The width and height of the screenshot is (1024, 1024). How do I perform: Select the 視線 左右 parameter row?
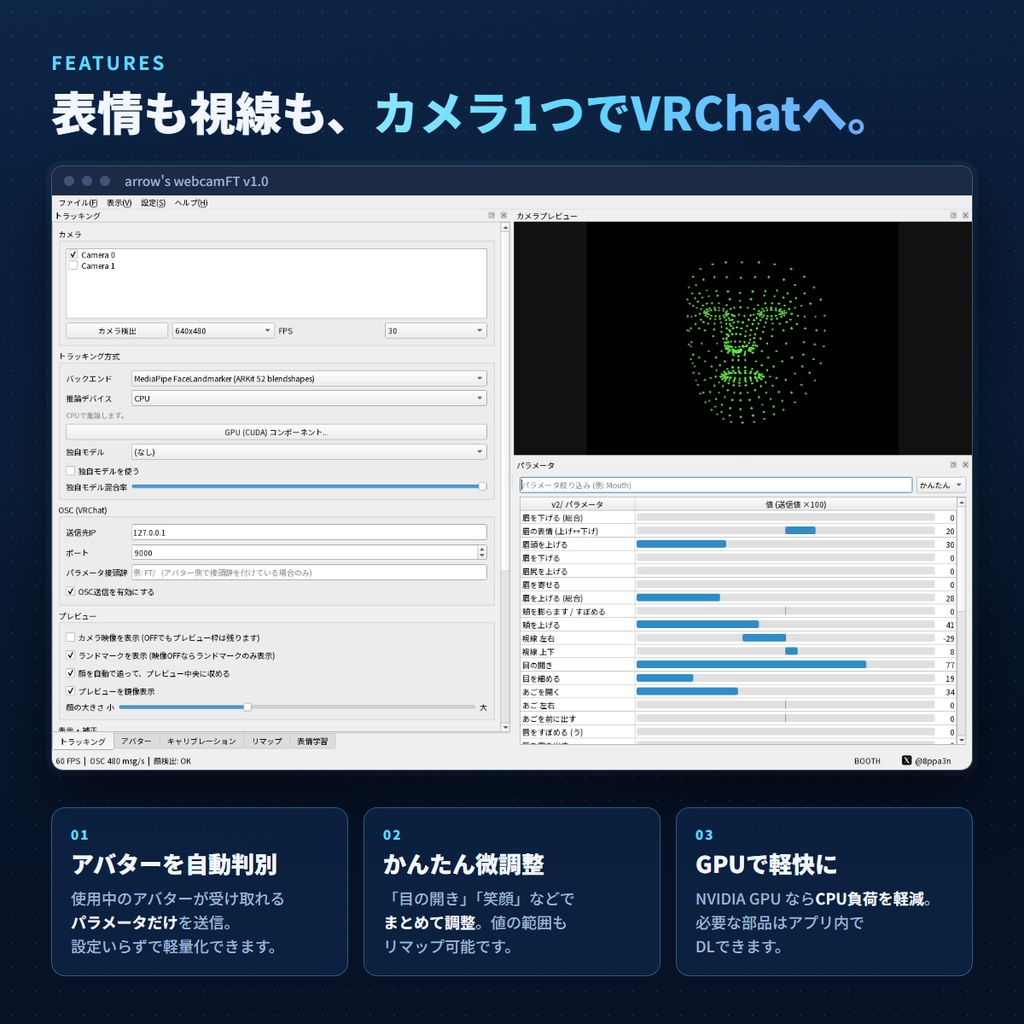coord(739,638)
